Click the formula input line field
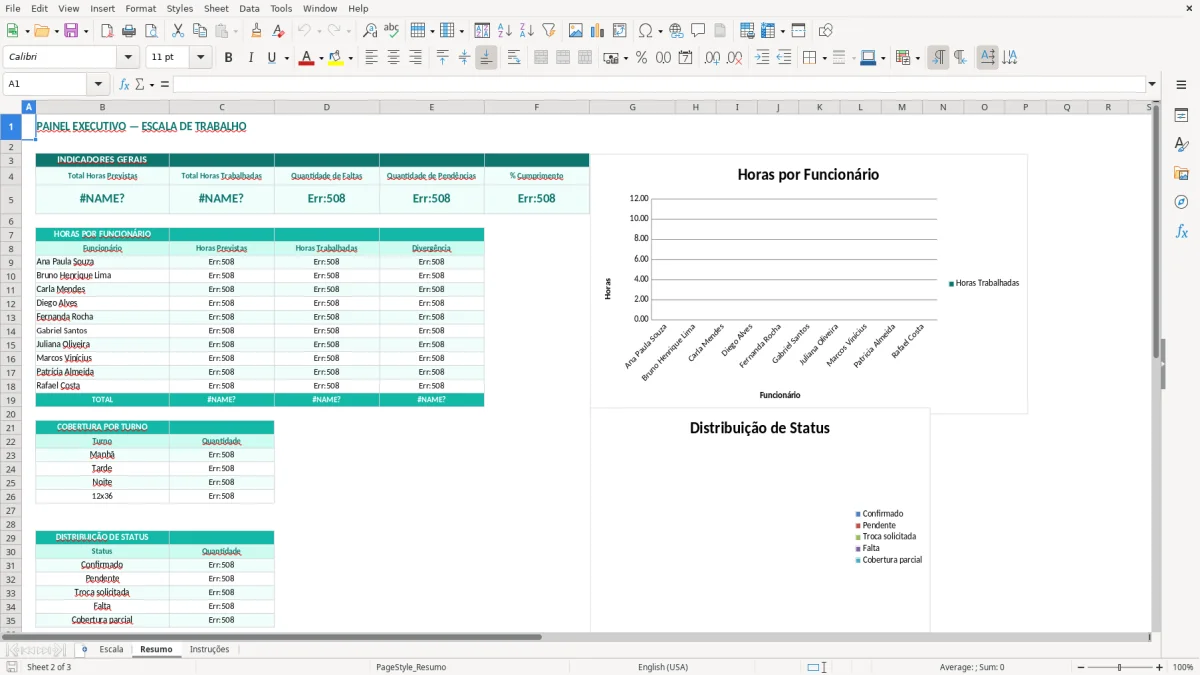The image size is (1200, 675). (658, 84)
